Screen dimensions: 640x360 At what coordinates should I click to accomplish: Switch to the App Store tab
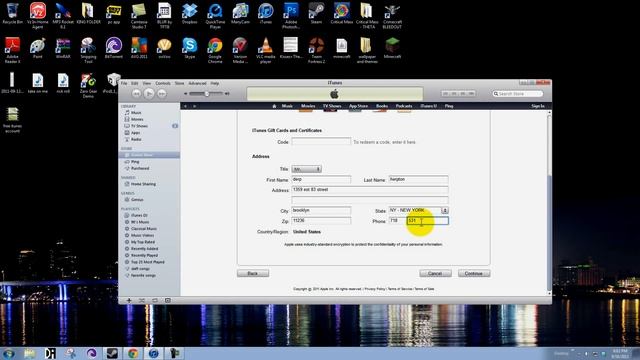358,106
